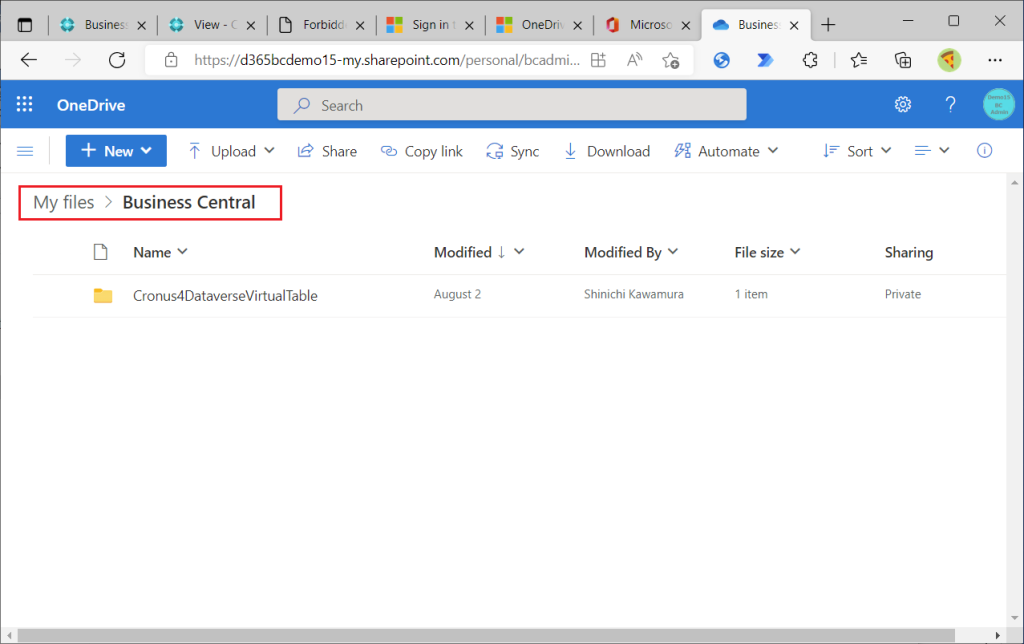Click the Sync button
Viewport: 1024px width, 644px height.
coord(513,151)
